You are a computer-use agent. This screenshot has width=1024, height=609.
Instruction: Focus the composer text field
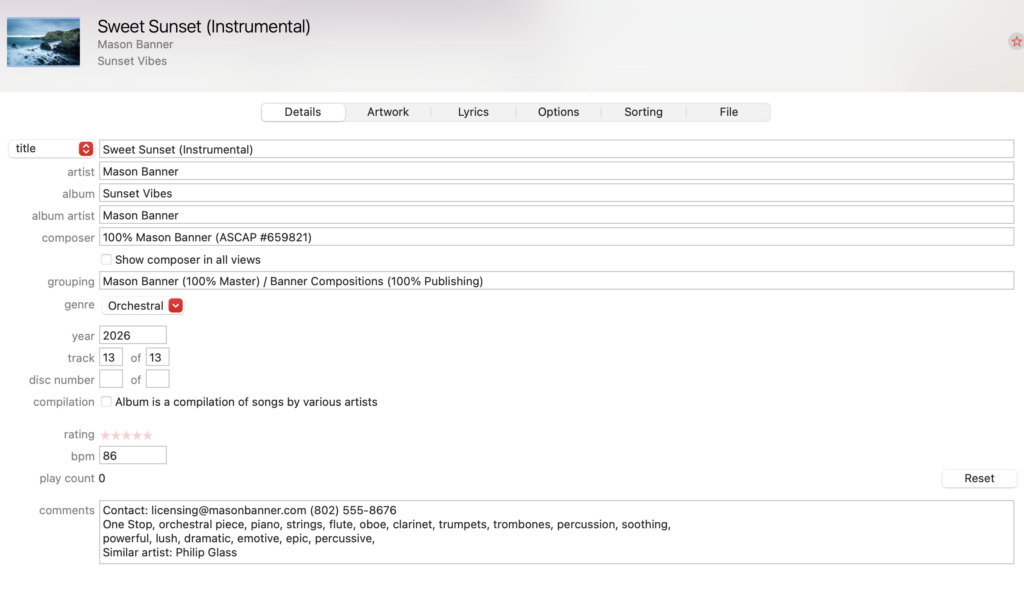click(556, 238)
